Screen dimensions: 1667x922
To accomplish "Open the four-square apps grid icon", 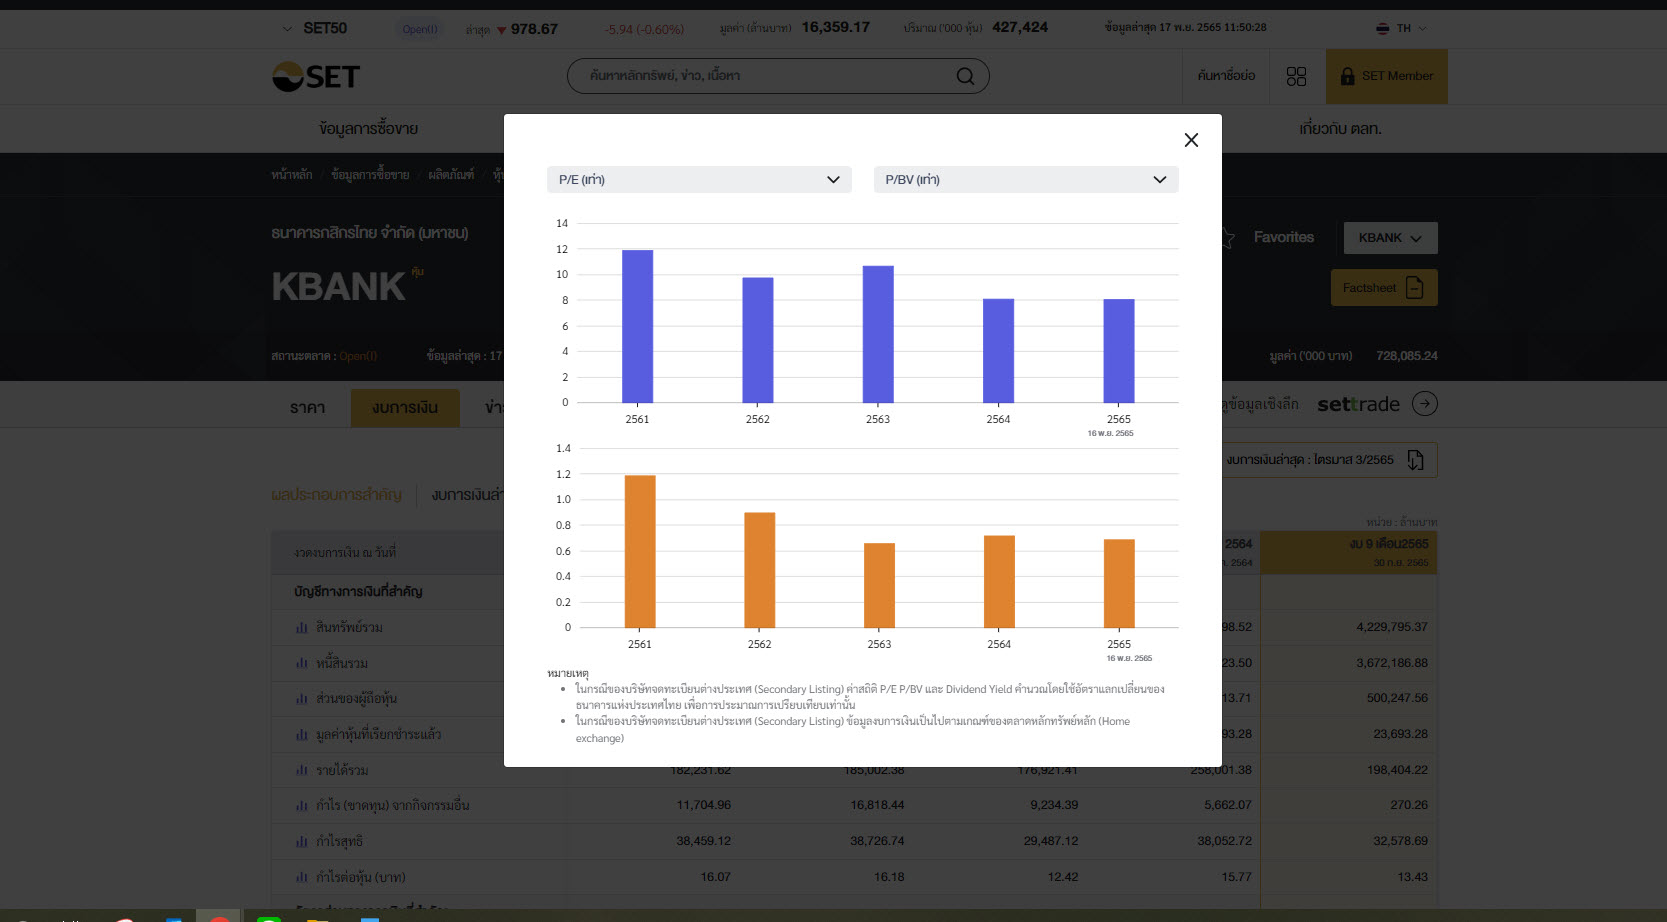I will click(x=1296, y=76).
